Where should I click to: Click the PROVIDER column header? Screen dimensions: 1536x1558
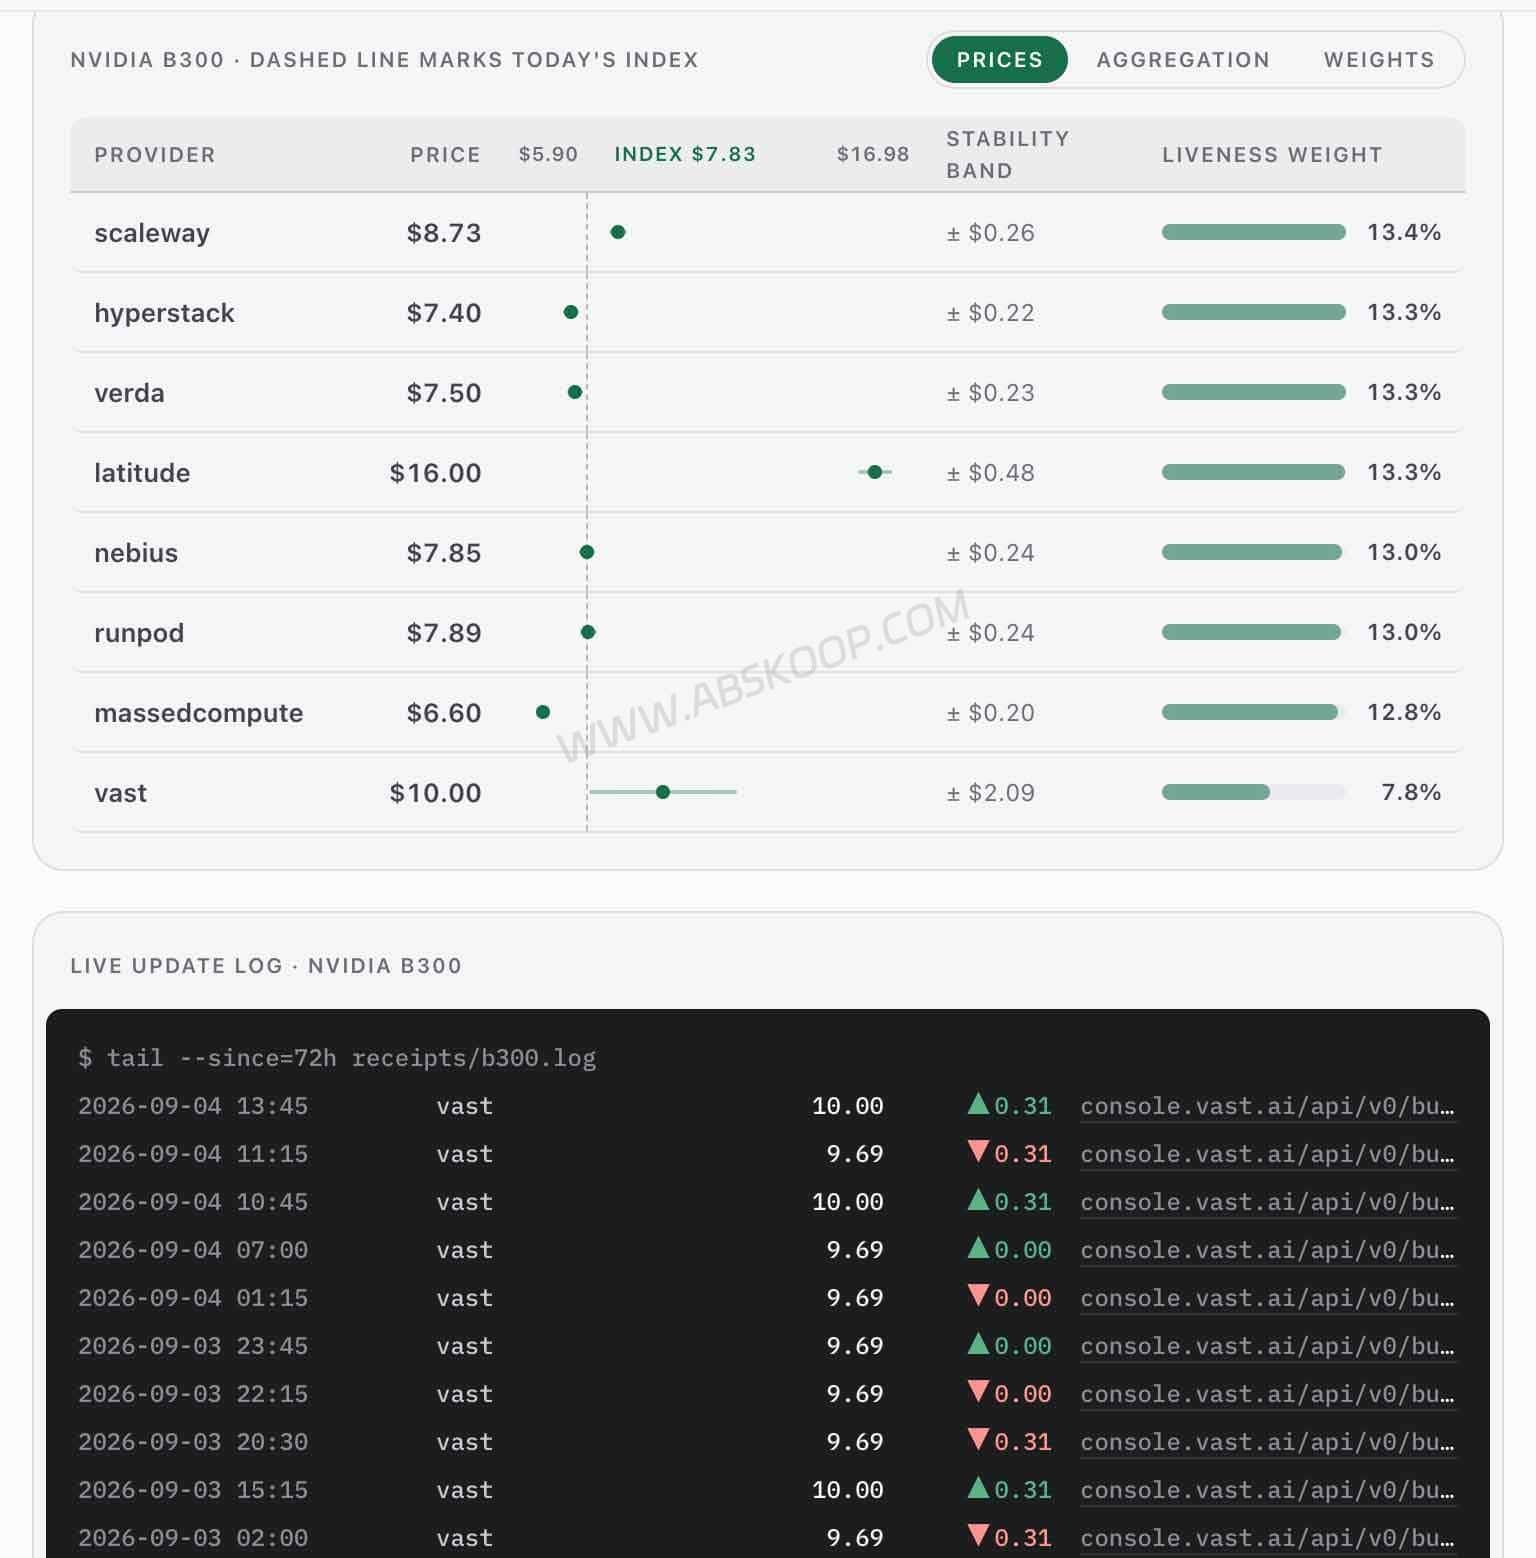(x=155, y=155)
